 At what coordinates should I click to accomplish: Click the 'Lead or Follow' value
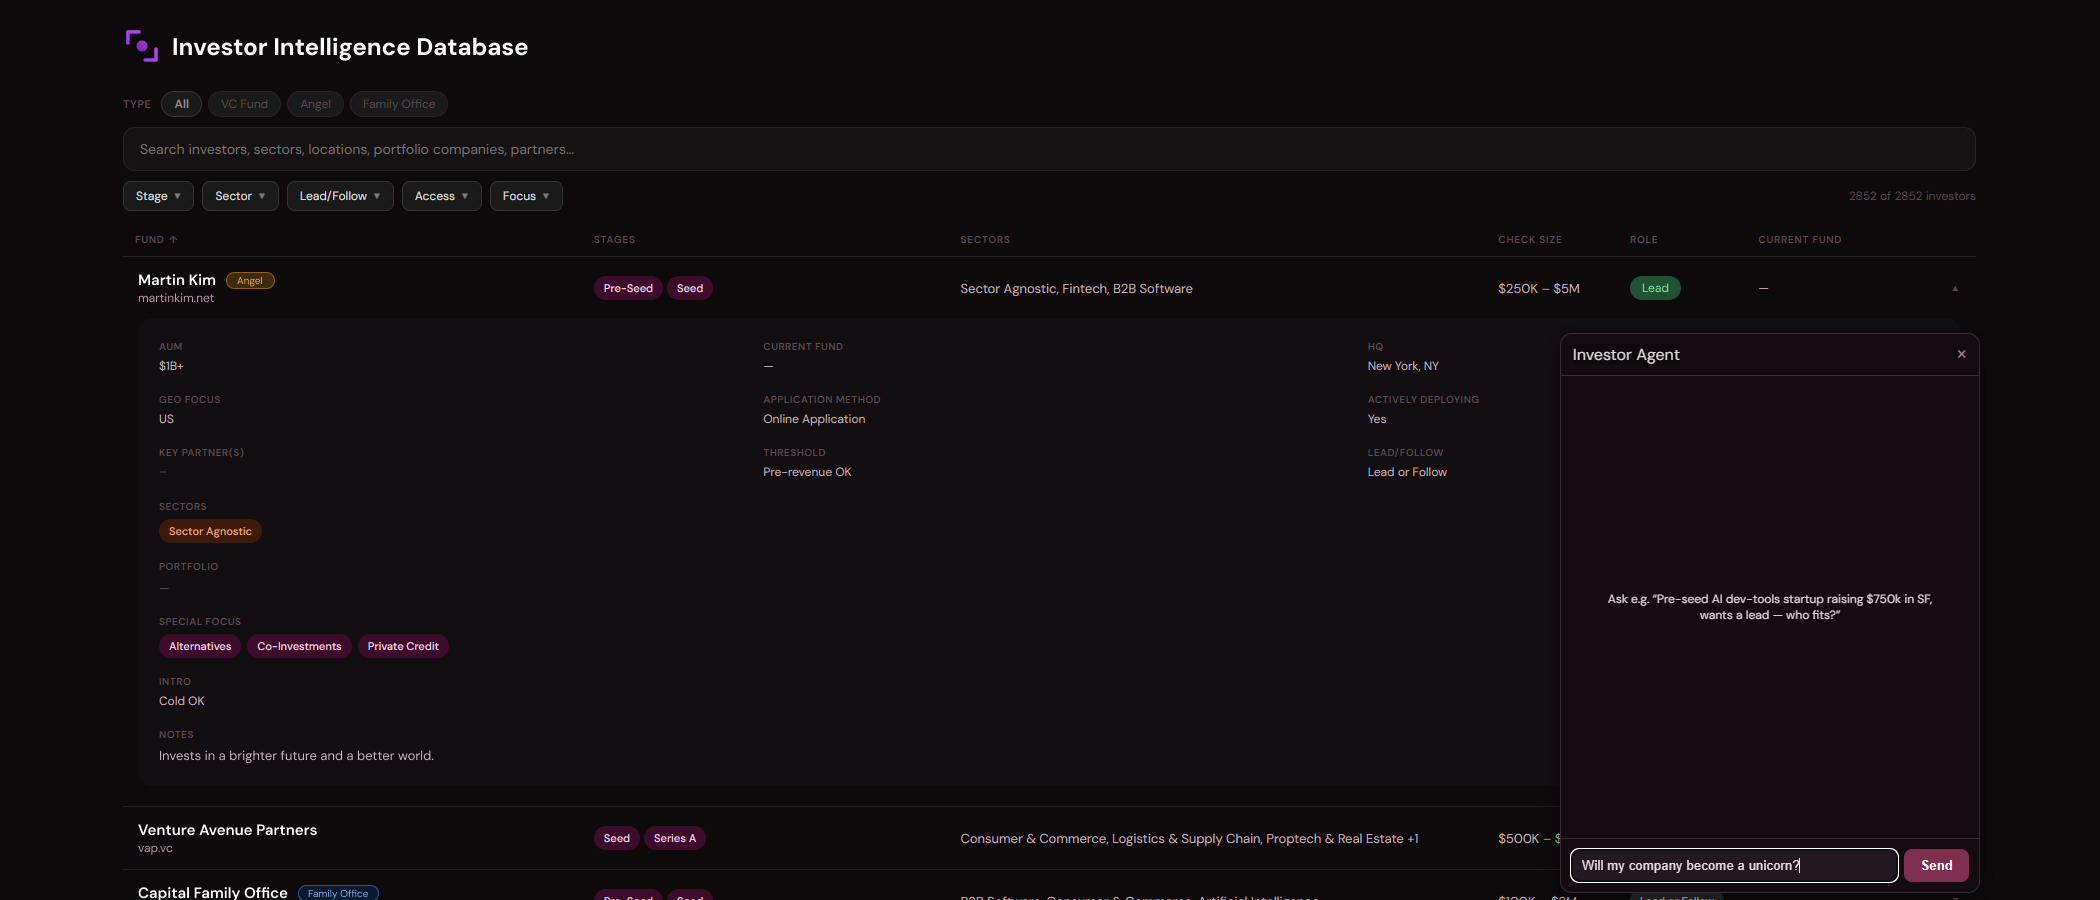[x=1407, y=472]
